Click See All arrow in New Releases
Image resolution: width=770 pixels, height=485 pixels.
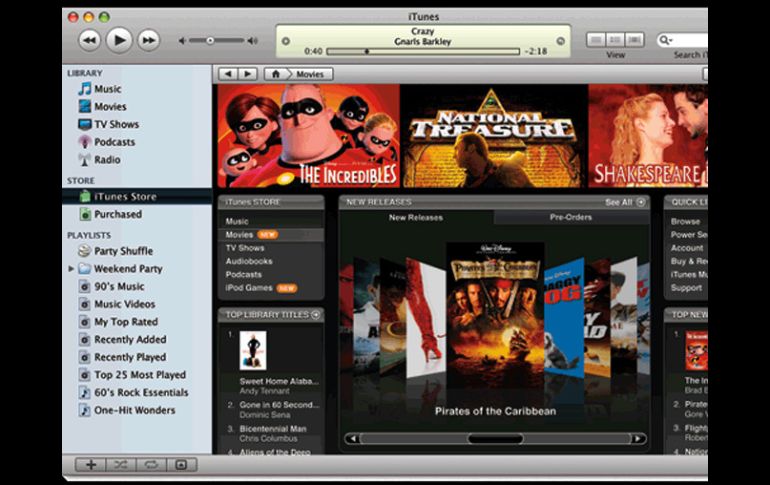(641, 202)
